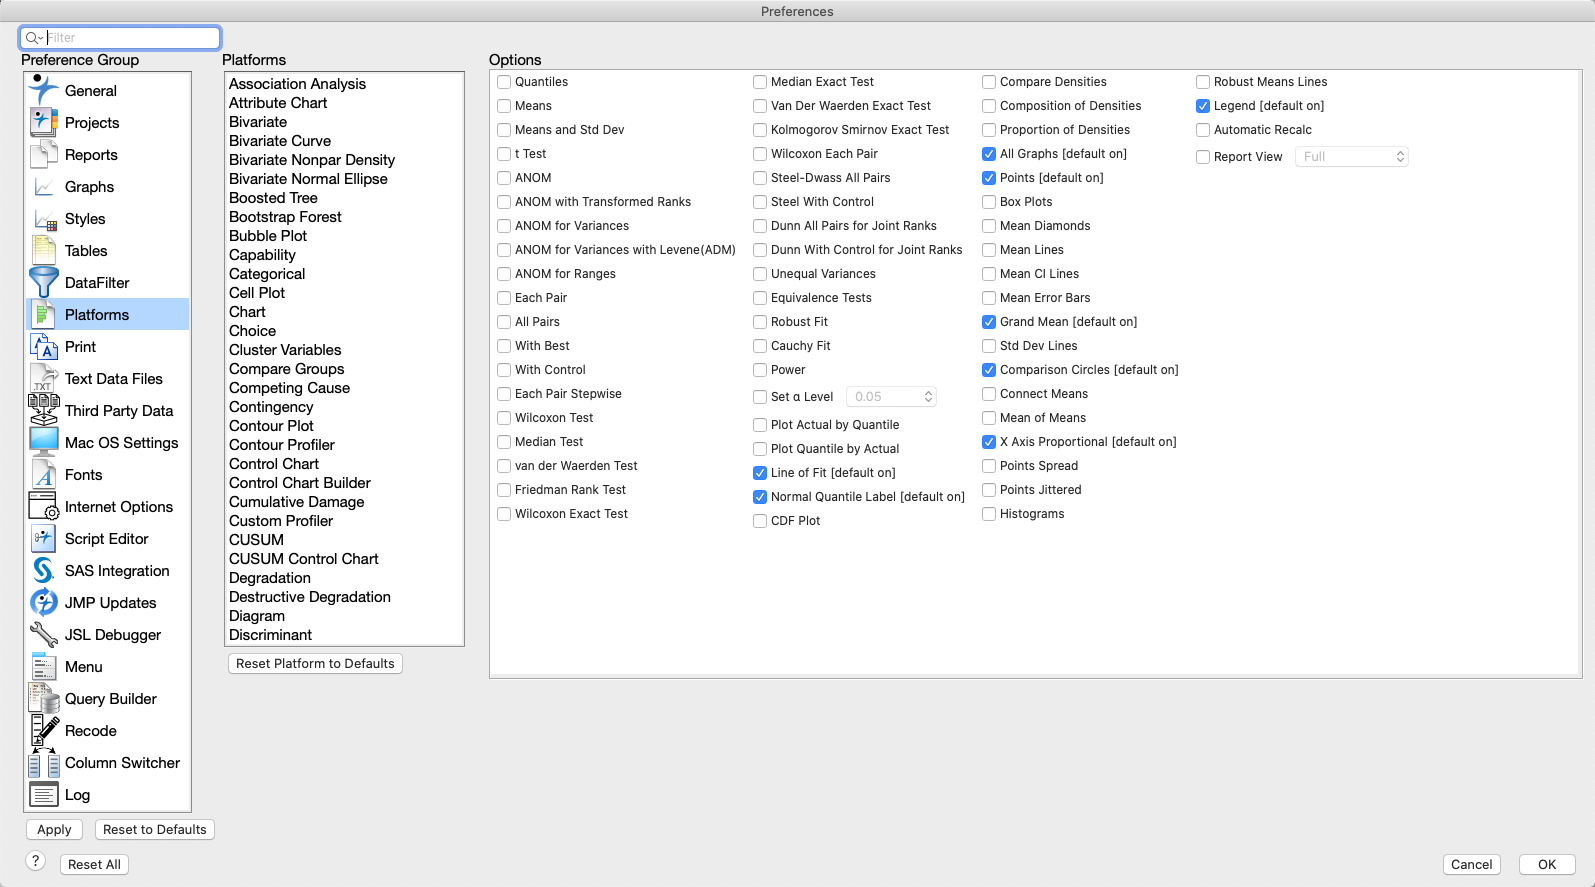This screenshot has width=1595, height=887.
Task: Open the Report View dropdown
Action: (x=1351, y=157)
